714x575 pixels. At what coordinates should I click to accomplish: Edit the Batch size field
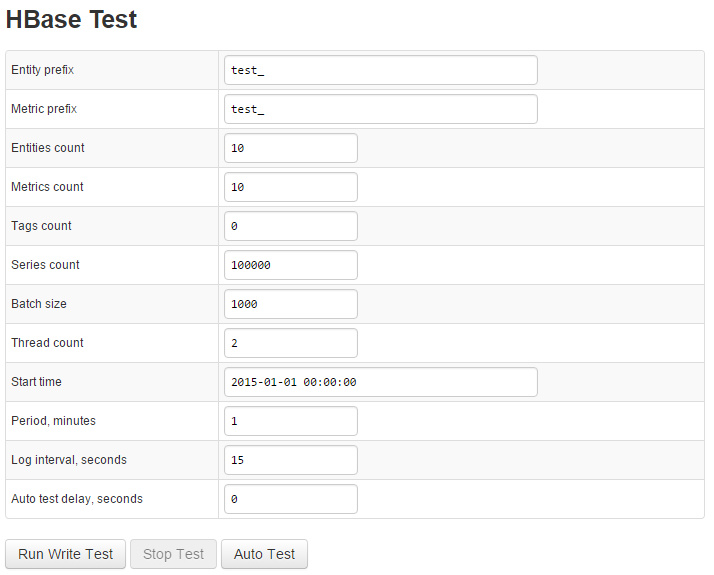pos(291,304)
